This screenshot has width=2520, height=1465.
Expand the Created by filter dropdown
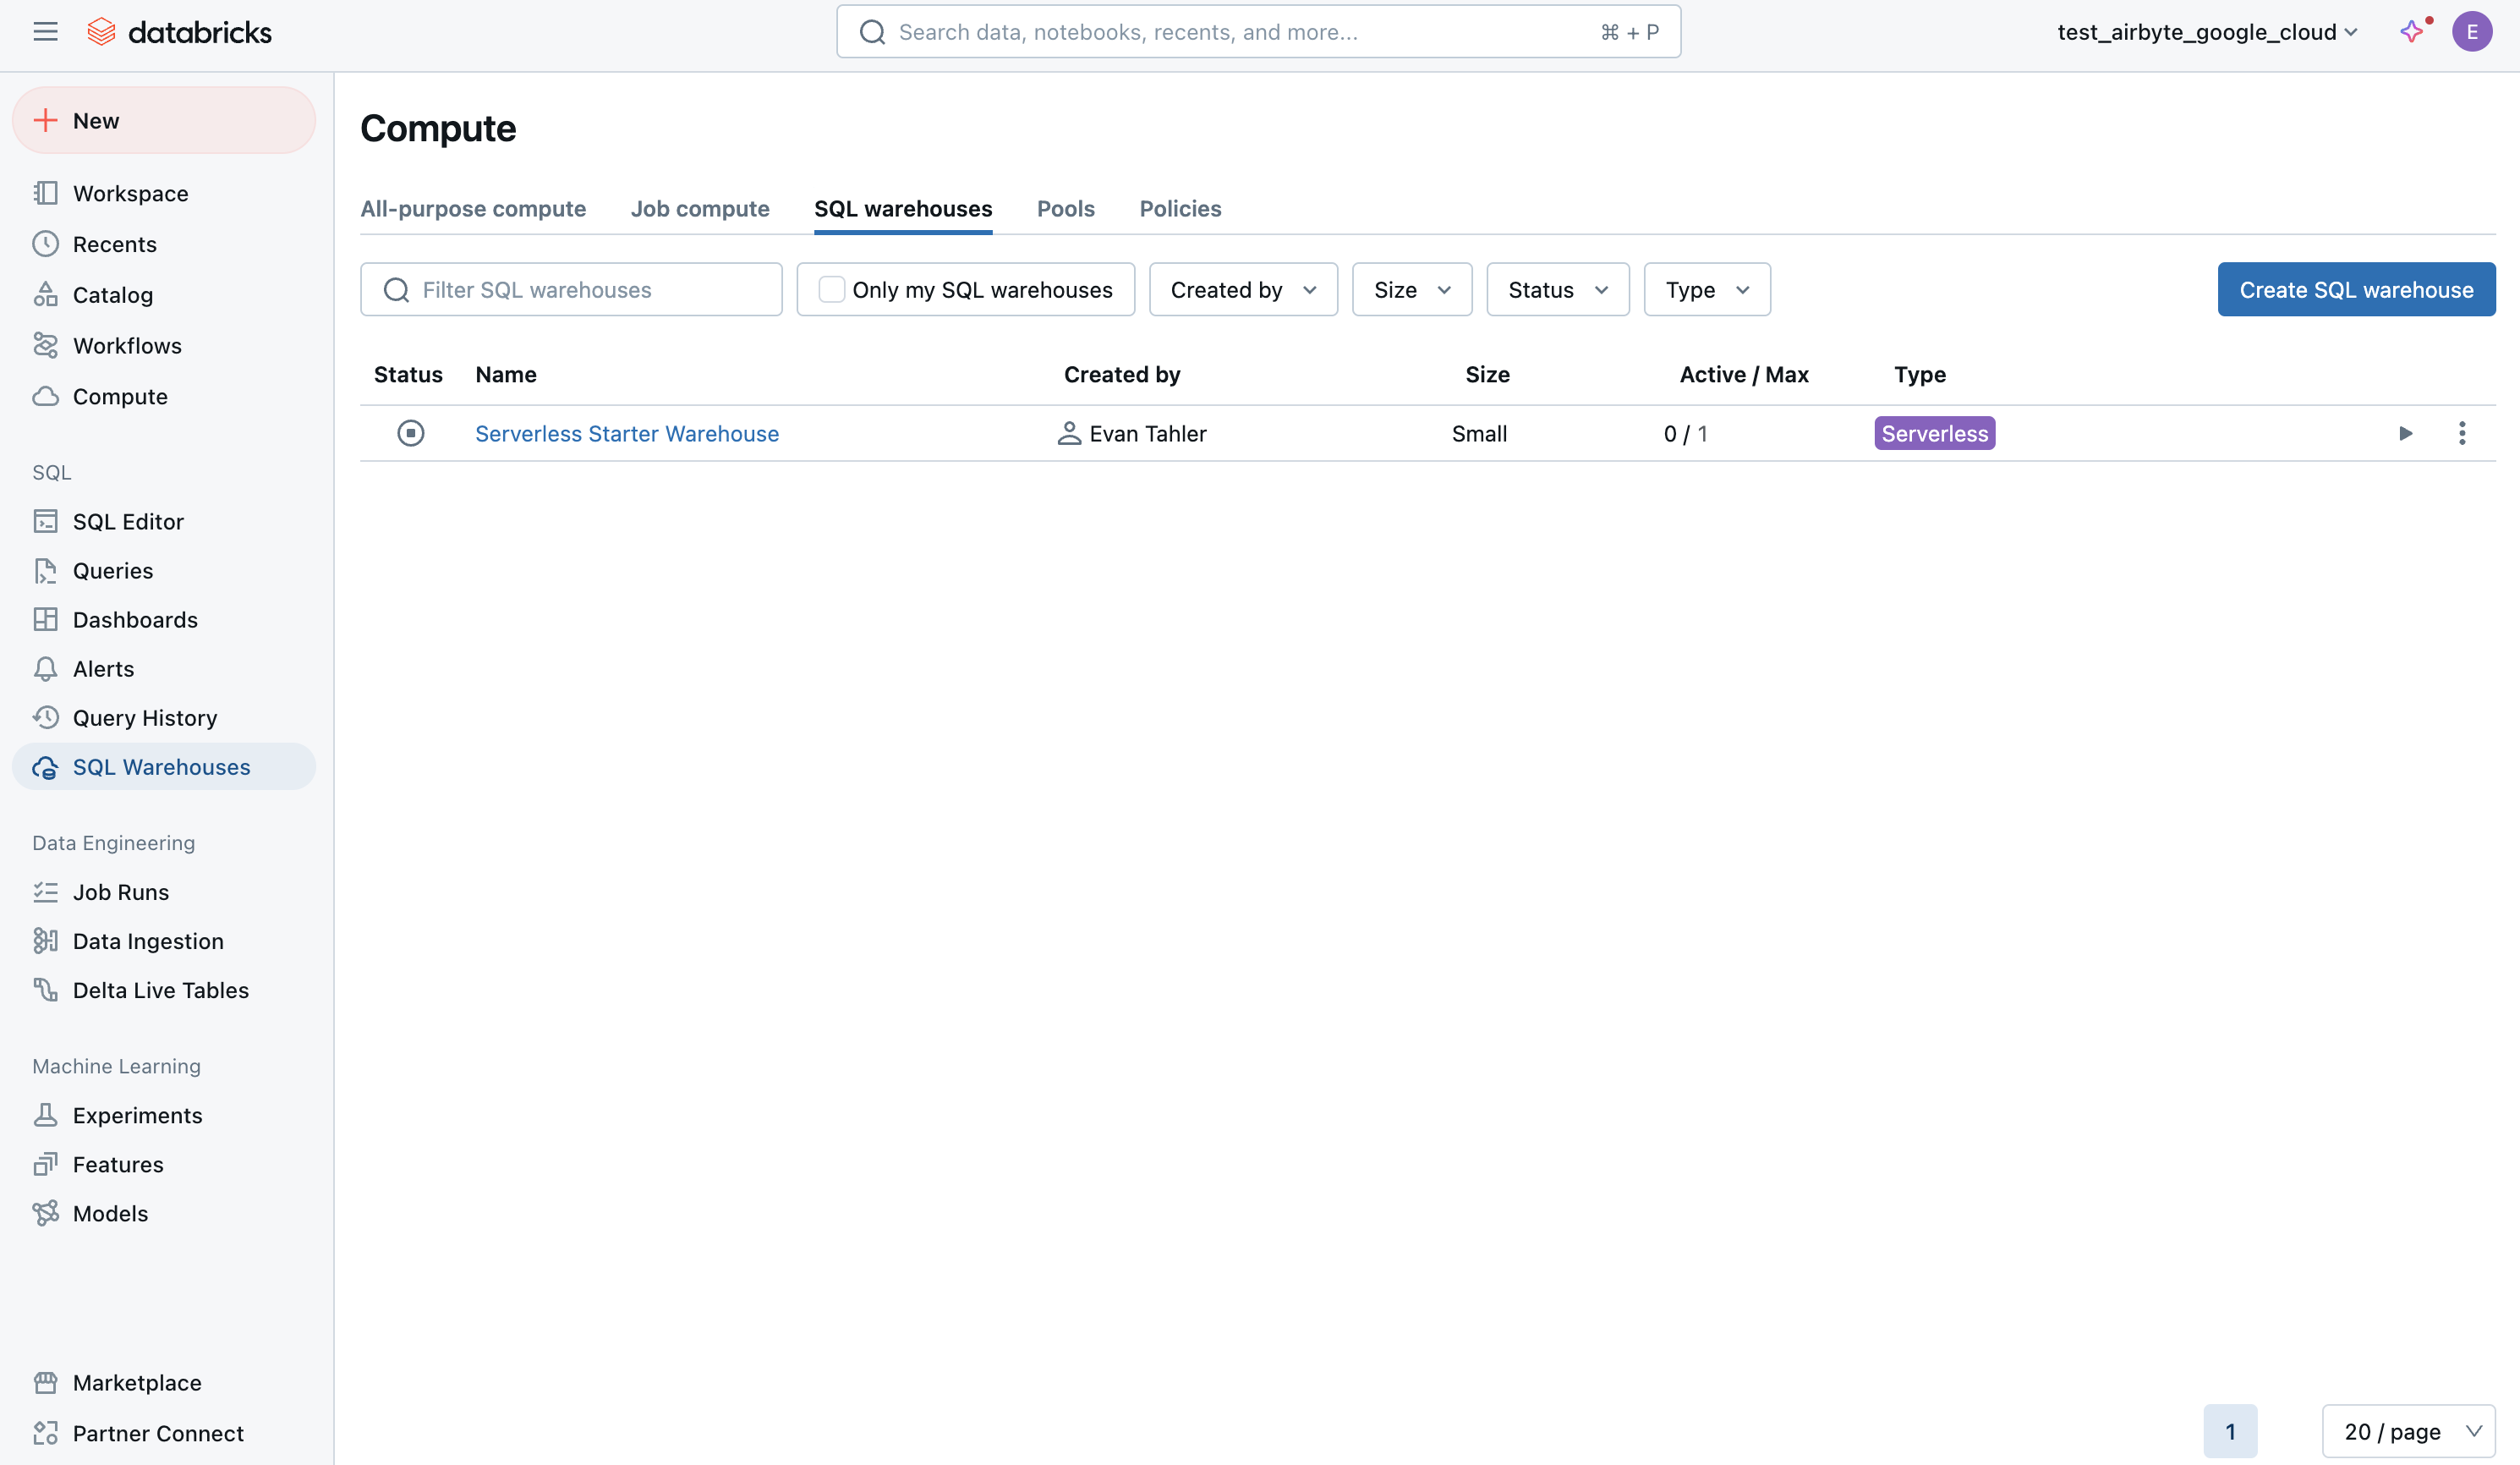coord(1243,290)
